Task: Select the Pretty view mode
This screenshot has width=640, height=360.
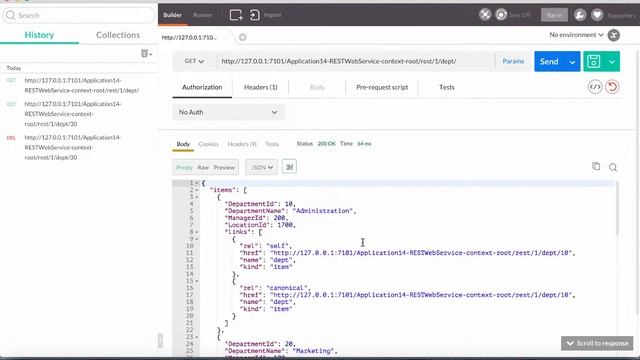Action: 184,167
